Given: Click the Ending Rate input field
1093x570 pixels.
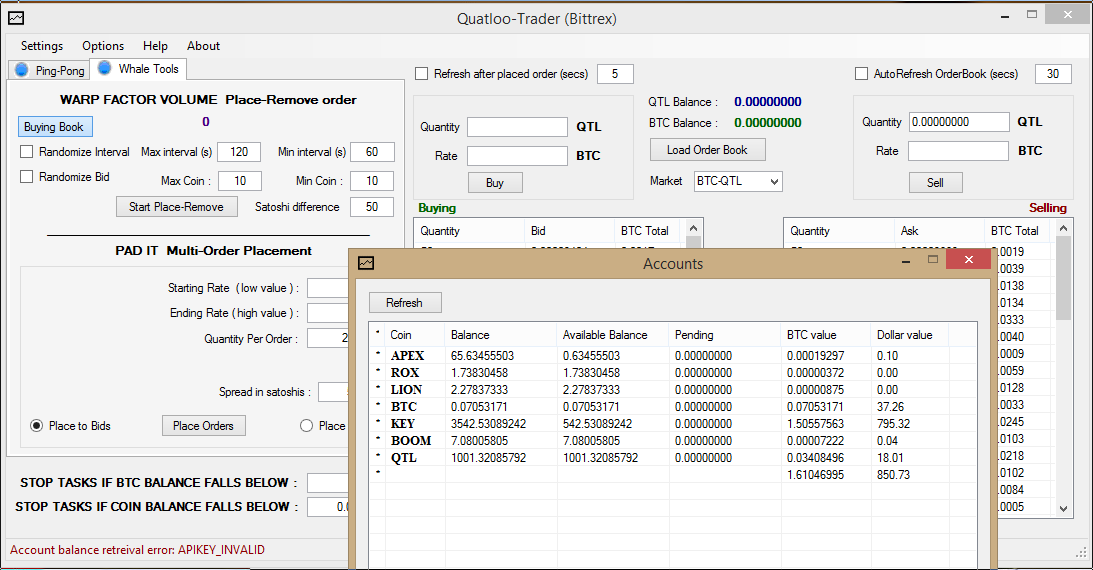Looking at the screenshot, I should (x=328, y=313).
